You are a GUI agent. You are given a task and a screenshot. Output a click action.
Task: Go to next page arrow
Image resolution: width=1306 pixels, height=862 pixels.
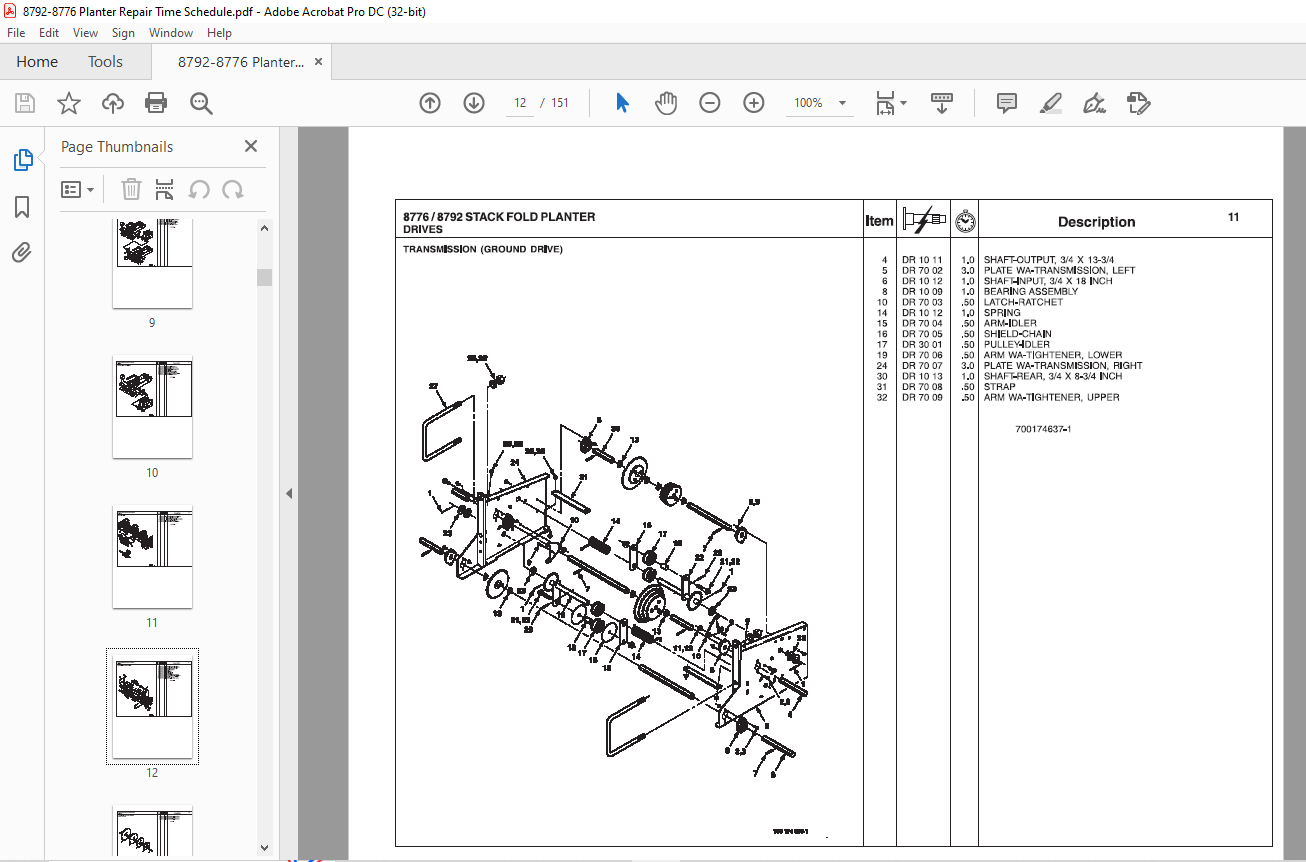click(x=474, y=103)
